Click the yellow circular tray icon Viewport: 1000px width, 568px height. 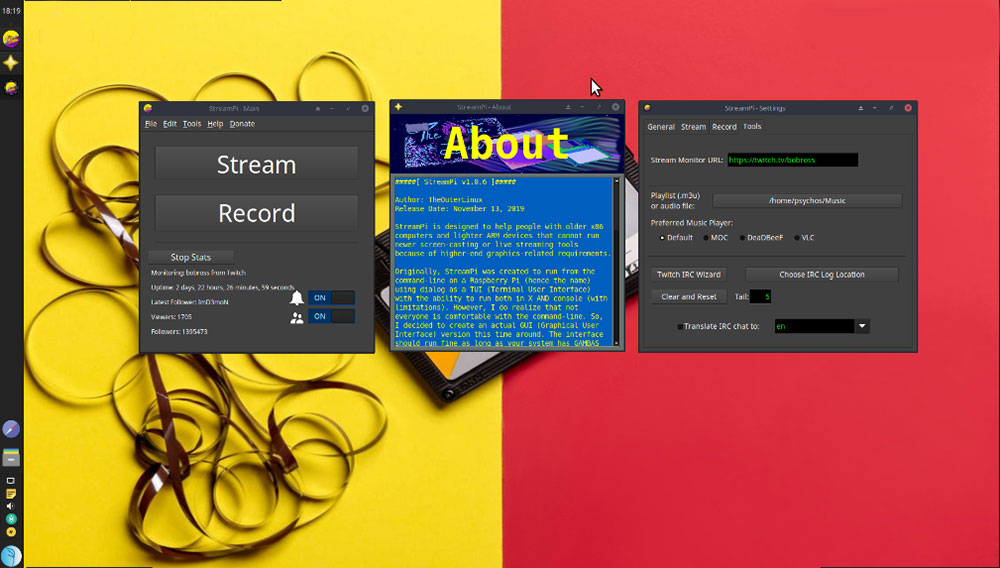[11, 532]
